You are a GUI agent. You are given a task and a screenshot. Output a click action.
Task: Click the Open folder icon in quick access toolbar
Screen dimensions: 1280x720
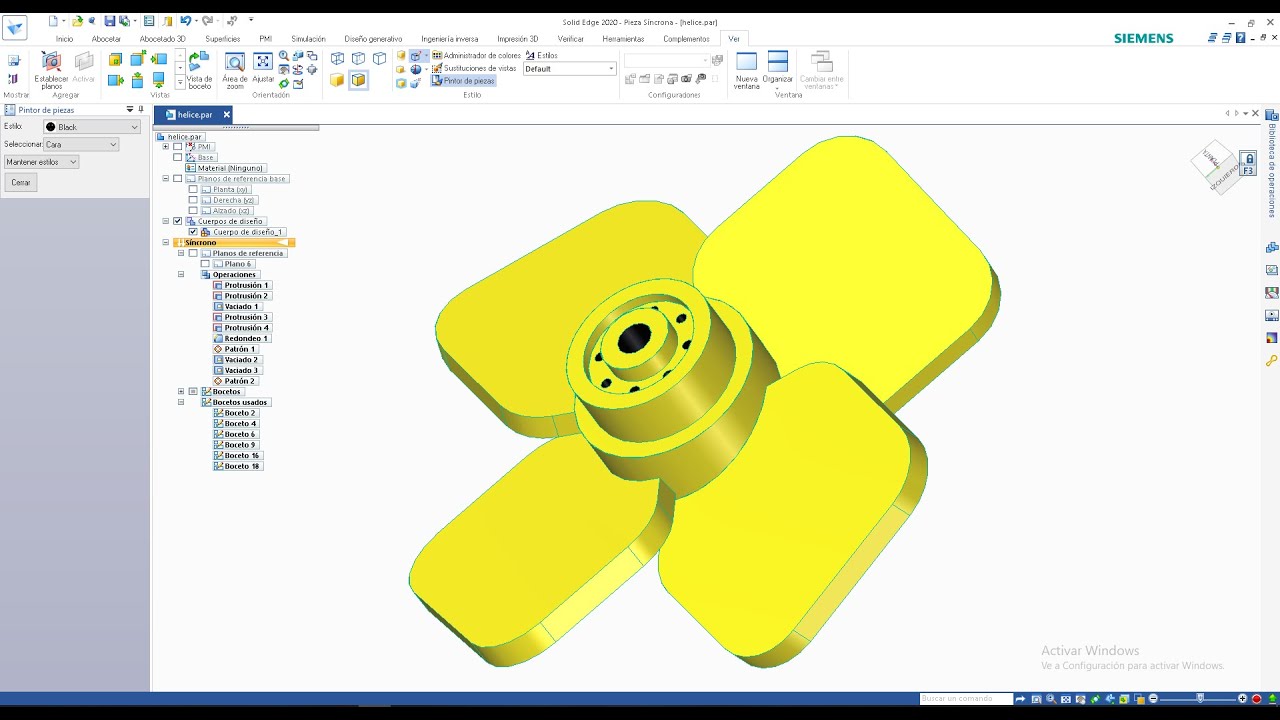pos(77,21)
